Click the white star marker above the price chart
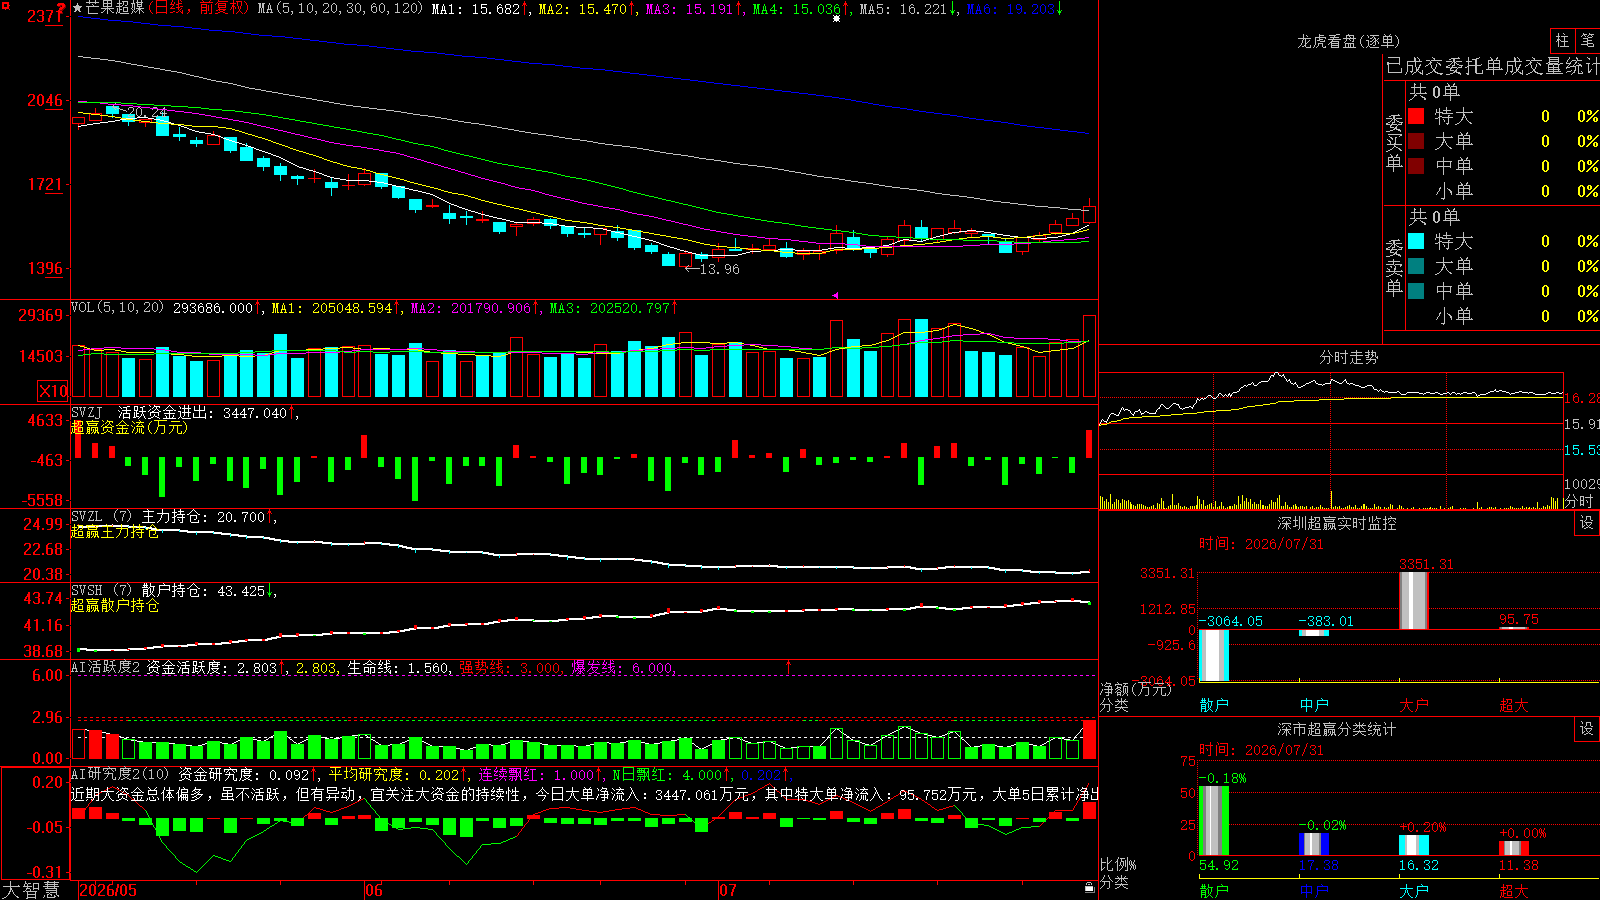This screenshot has height=900, width=1600. click(x=837, y=18)
